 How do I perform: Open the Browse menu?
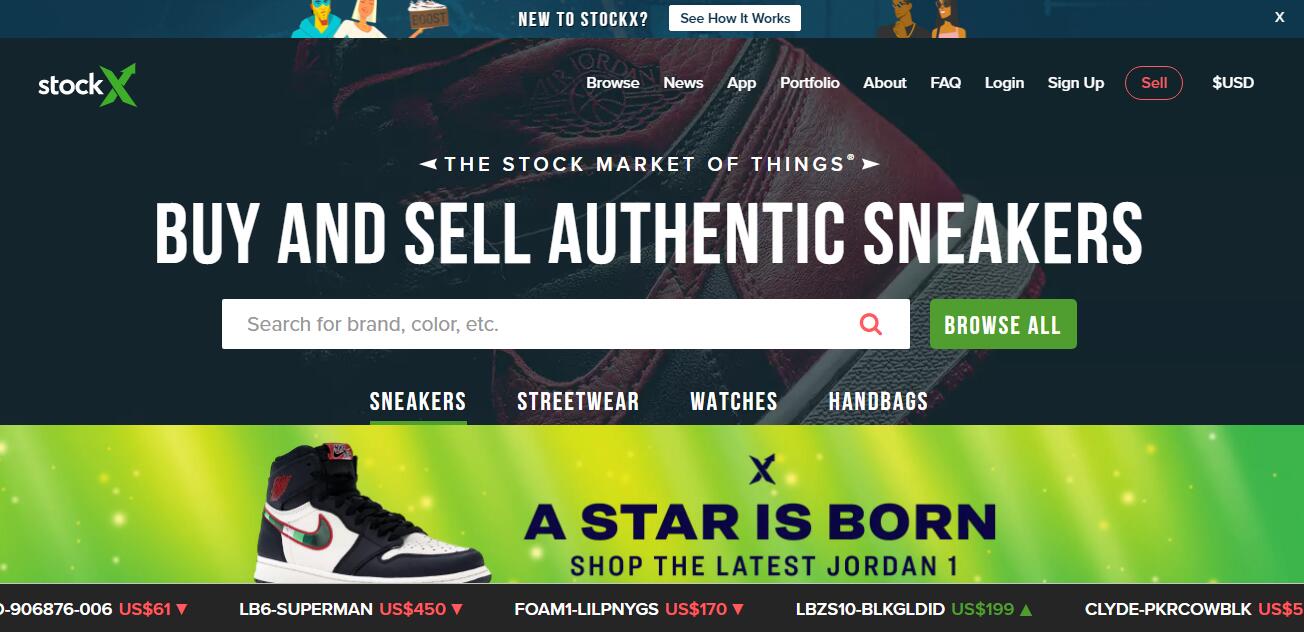click(613, 83)
